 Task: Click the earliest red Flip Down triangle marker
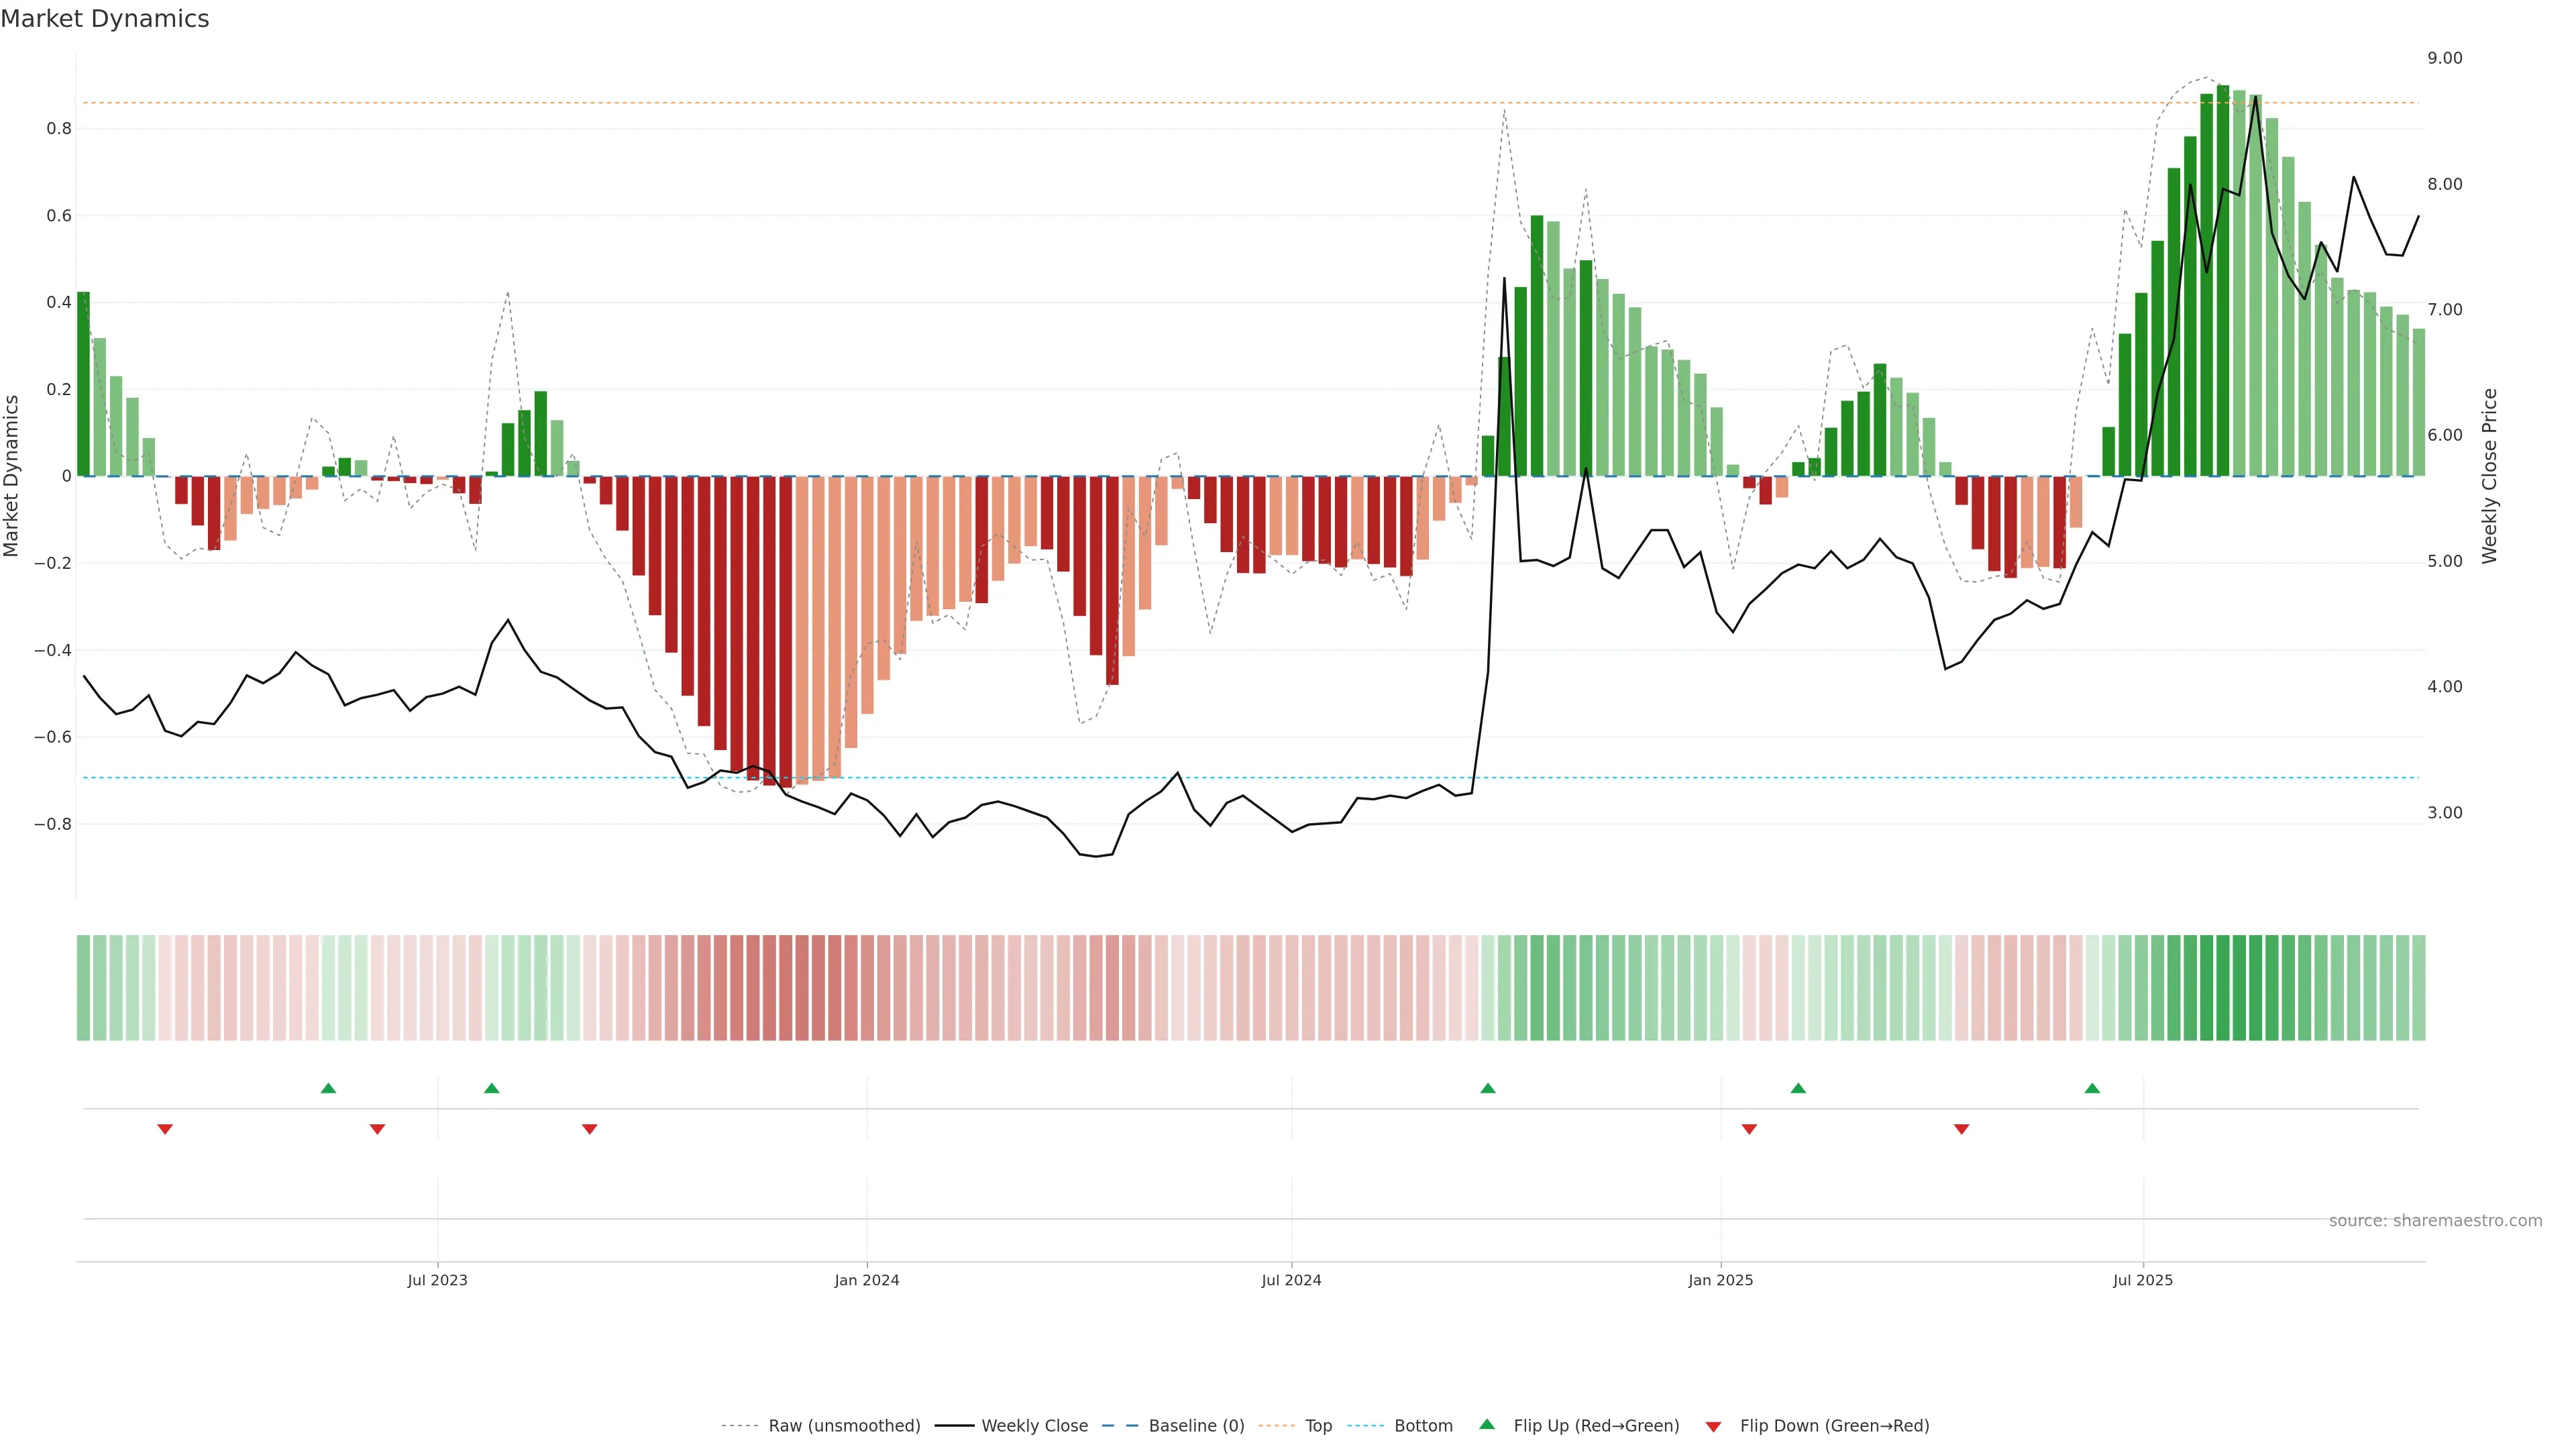click(165, 1129)
